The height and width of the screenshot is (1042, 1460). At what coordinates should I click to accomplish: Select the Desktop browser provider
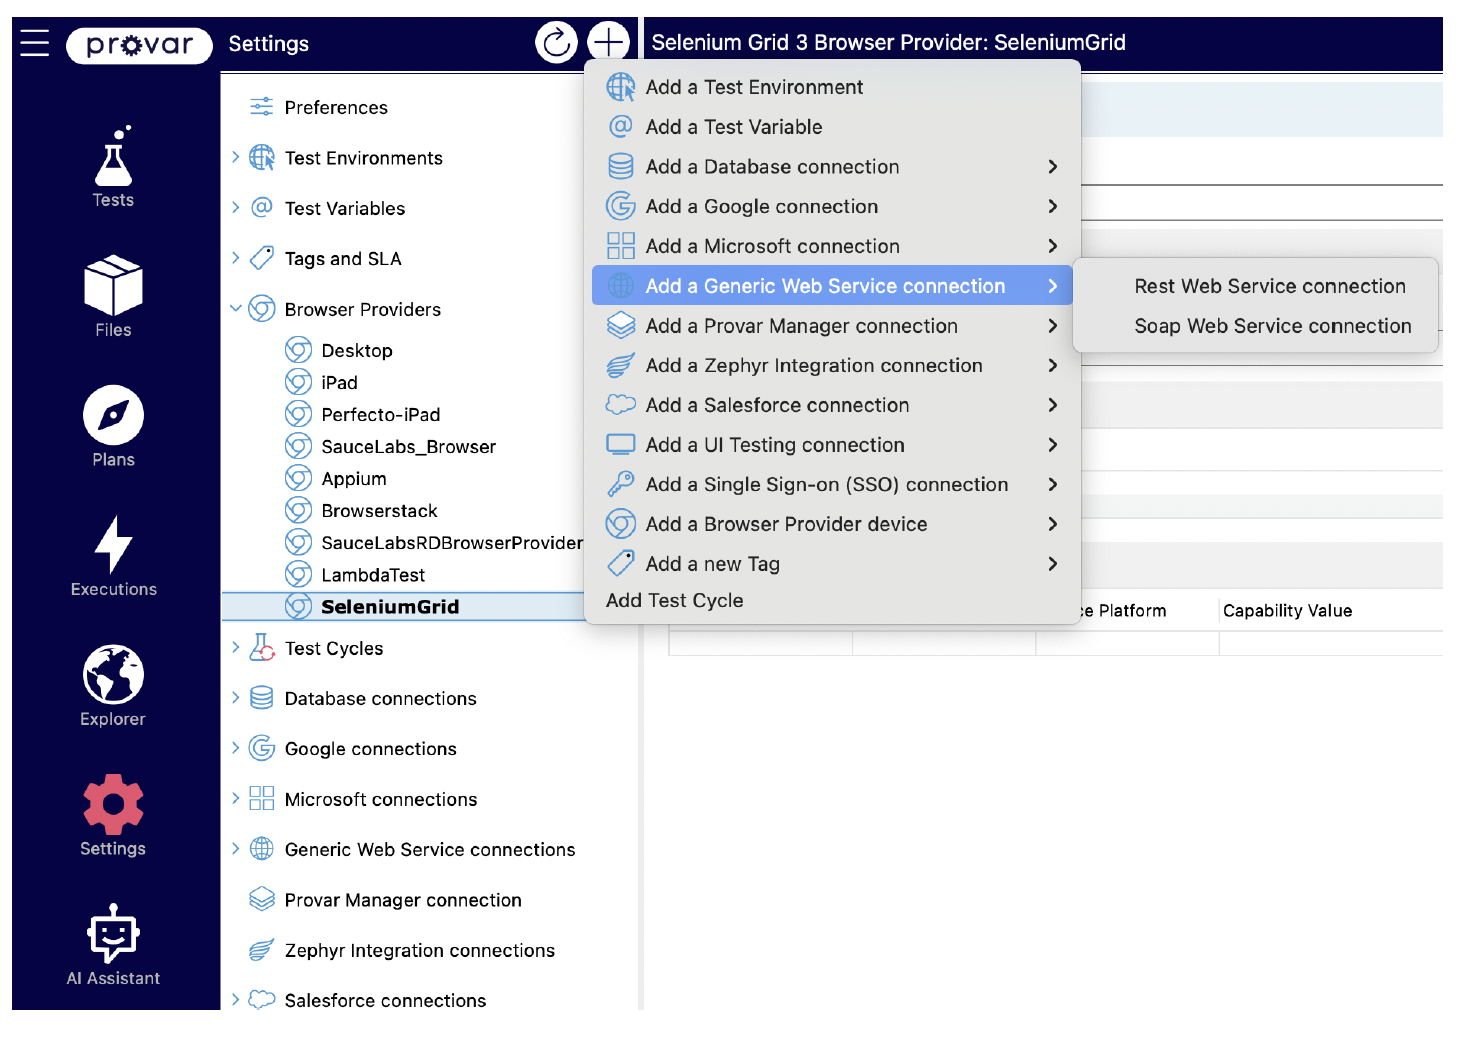(x=357, y=350)
